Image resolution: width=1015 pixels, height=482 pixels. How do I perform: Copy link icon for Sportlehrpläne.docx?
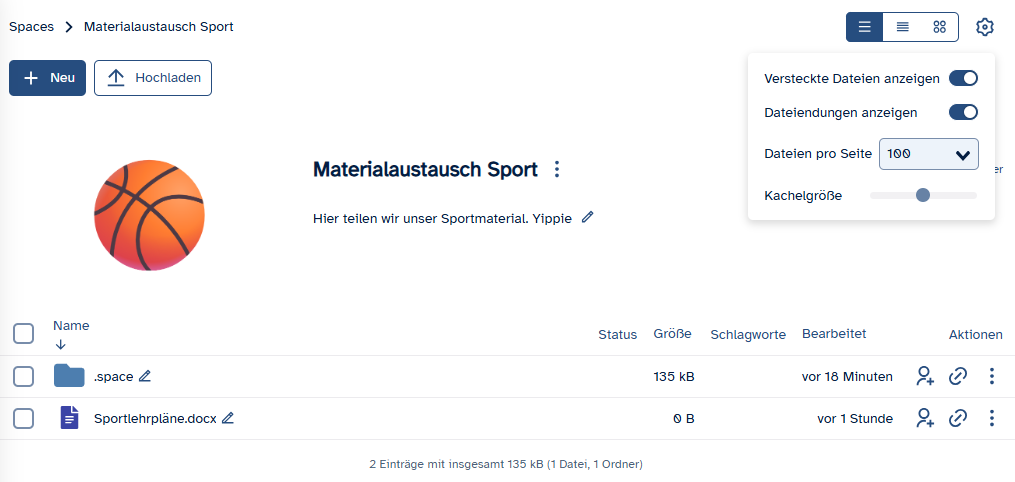click(958, 418)
